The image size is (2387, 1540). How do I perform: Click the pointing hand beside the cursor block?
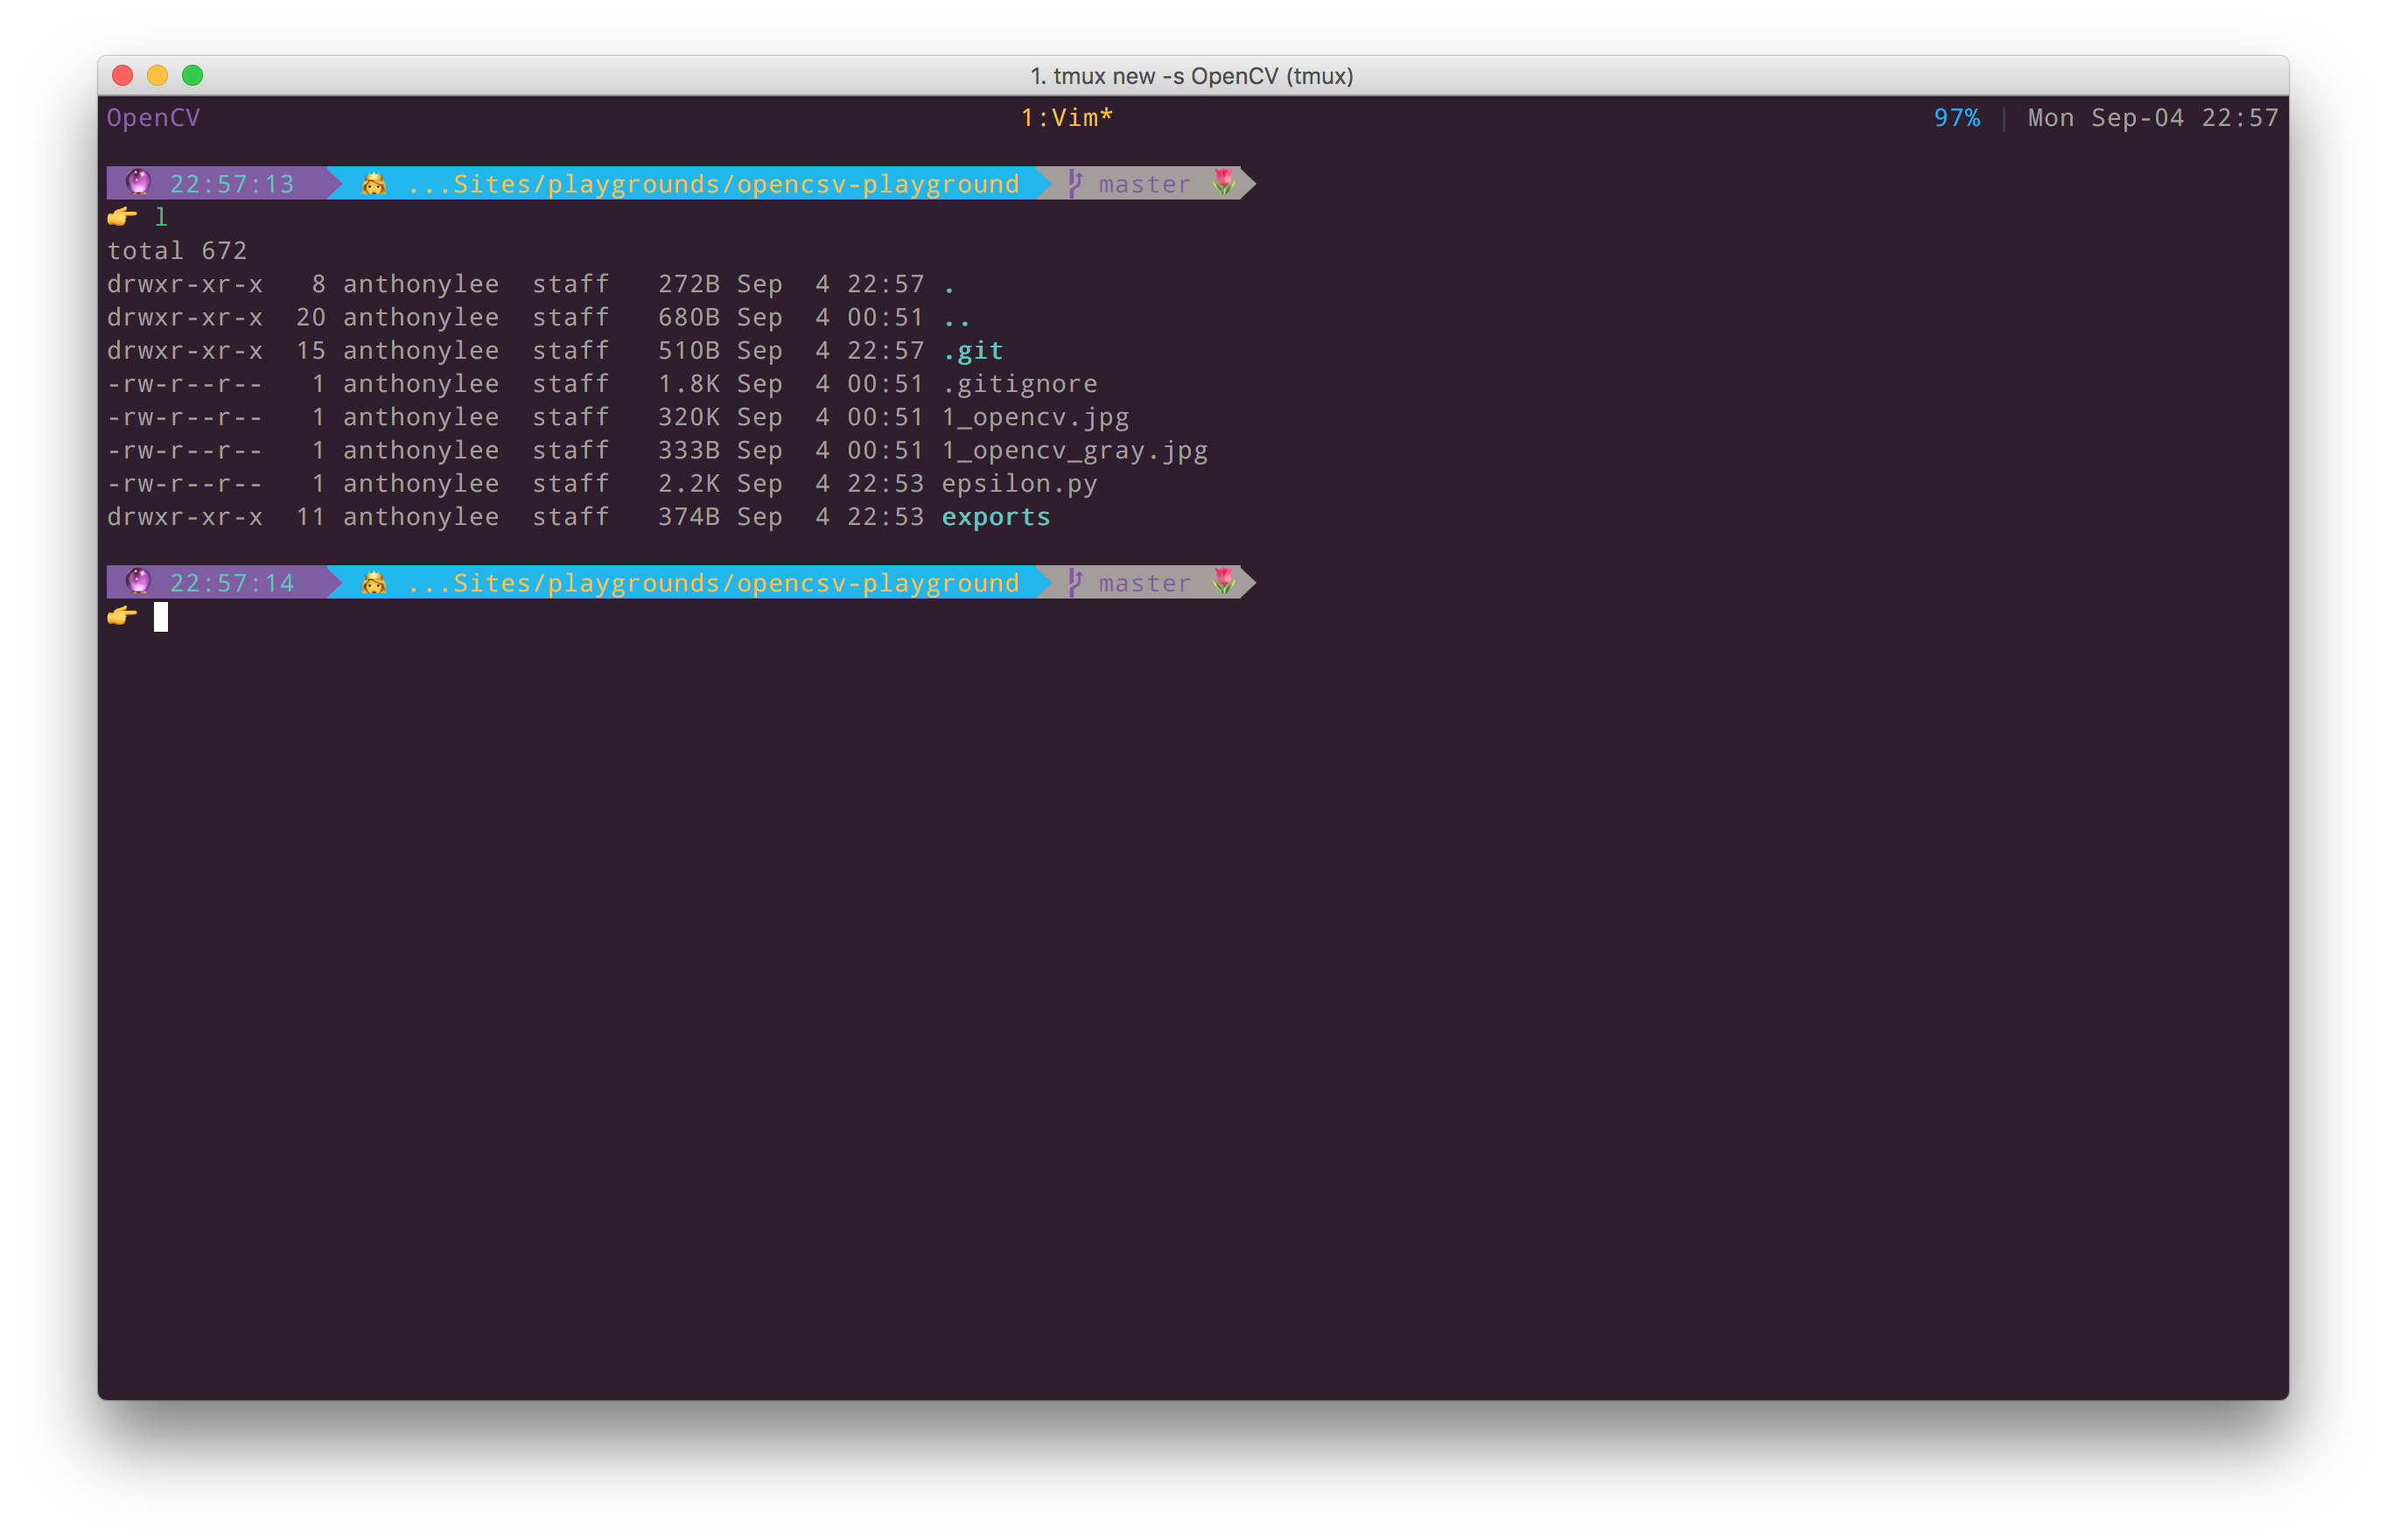(x=122, y=615)
